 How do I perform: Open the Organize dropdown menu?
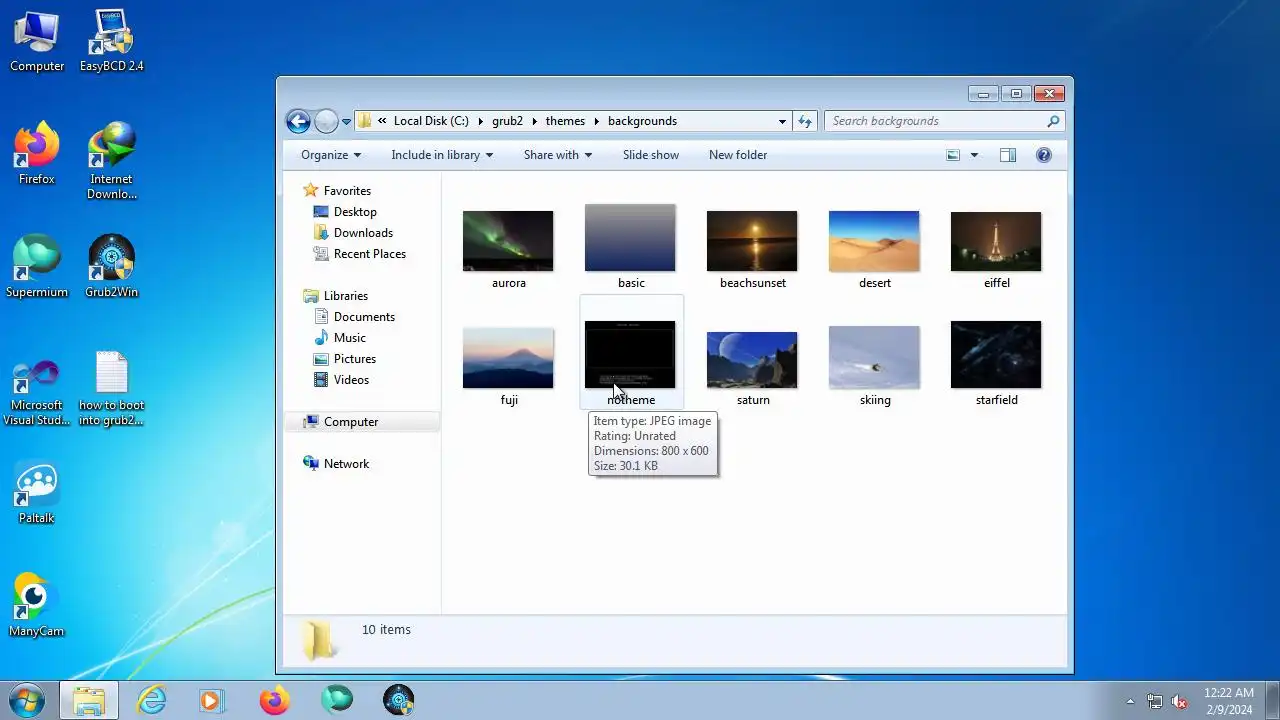tap(331, 155)
